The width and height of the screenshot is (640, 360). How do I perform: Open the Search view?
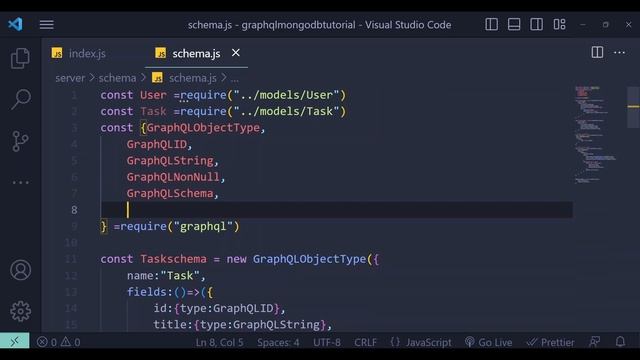pos(20,99)
